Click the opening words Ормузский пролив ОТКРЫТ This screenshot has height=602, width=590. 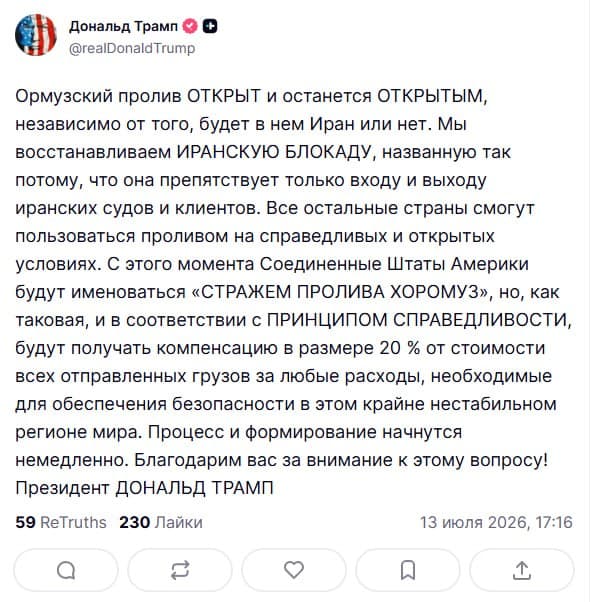(x=138, y=96)
